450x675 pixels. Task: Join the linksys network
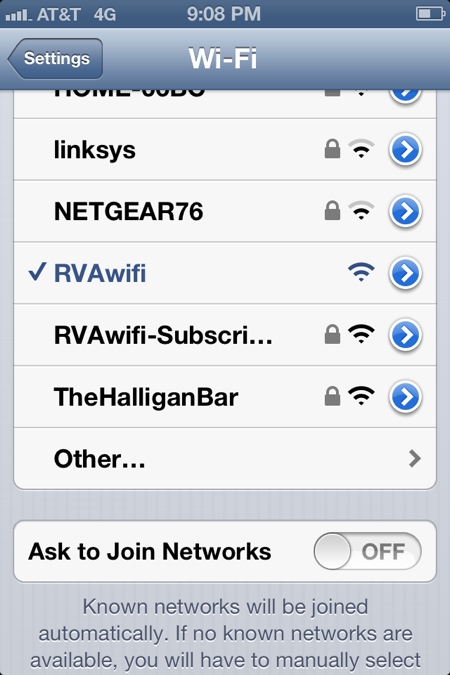coord(225,150)
